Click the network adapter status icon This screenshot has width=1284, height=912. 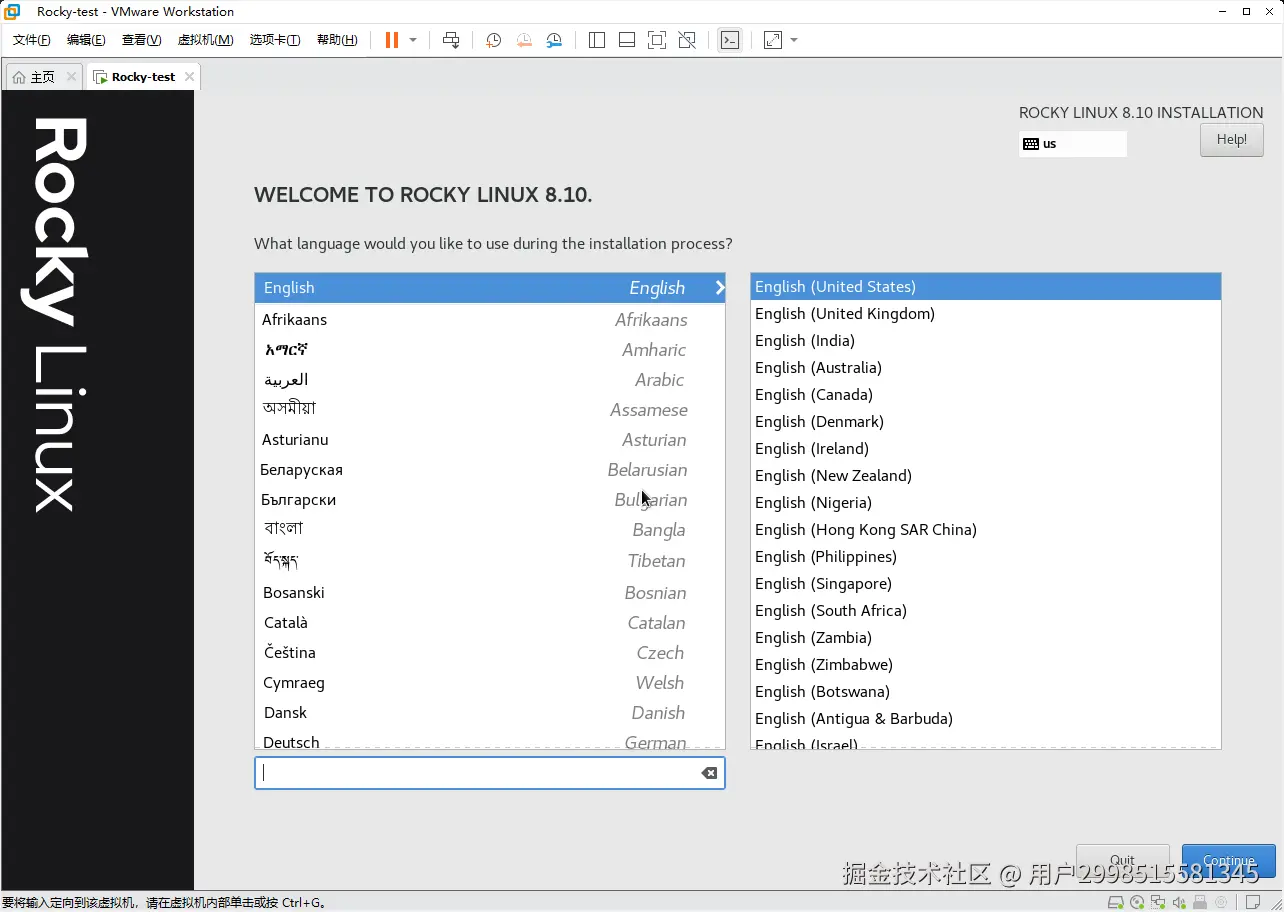point(1158,902)
